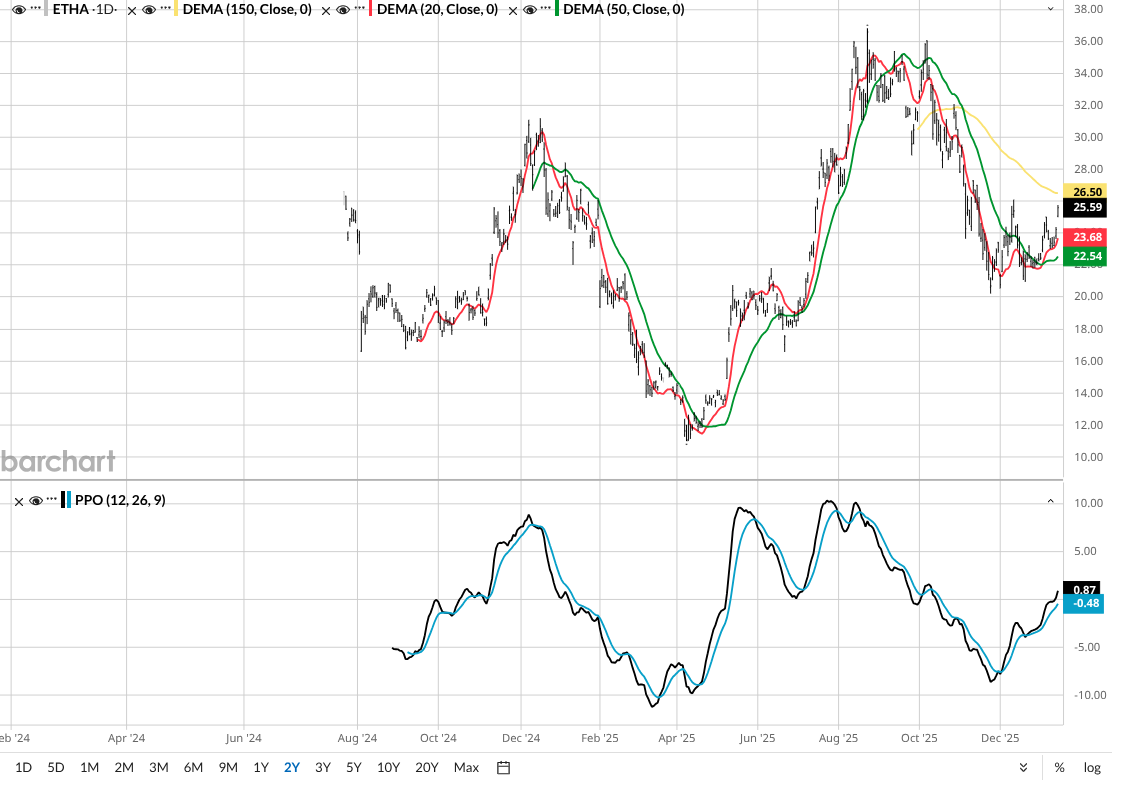Remove the DEMA (20, Close, 0) overlay
This screenshot has height=787, width=1142.
326,9
